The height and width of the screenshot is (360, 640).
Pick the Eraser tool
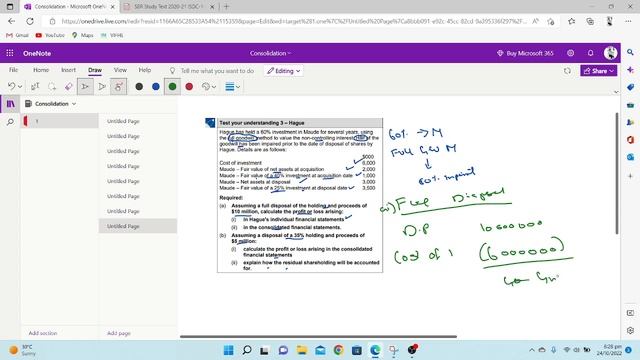68,86
